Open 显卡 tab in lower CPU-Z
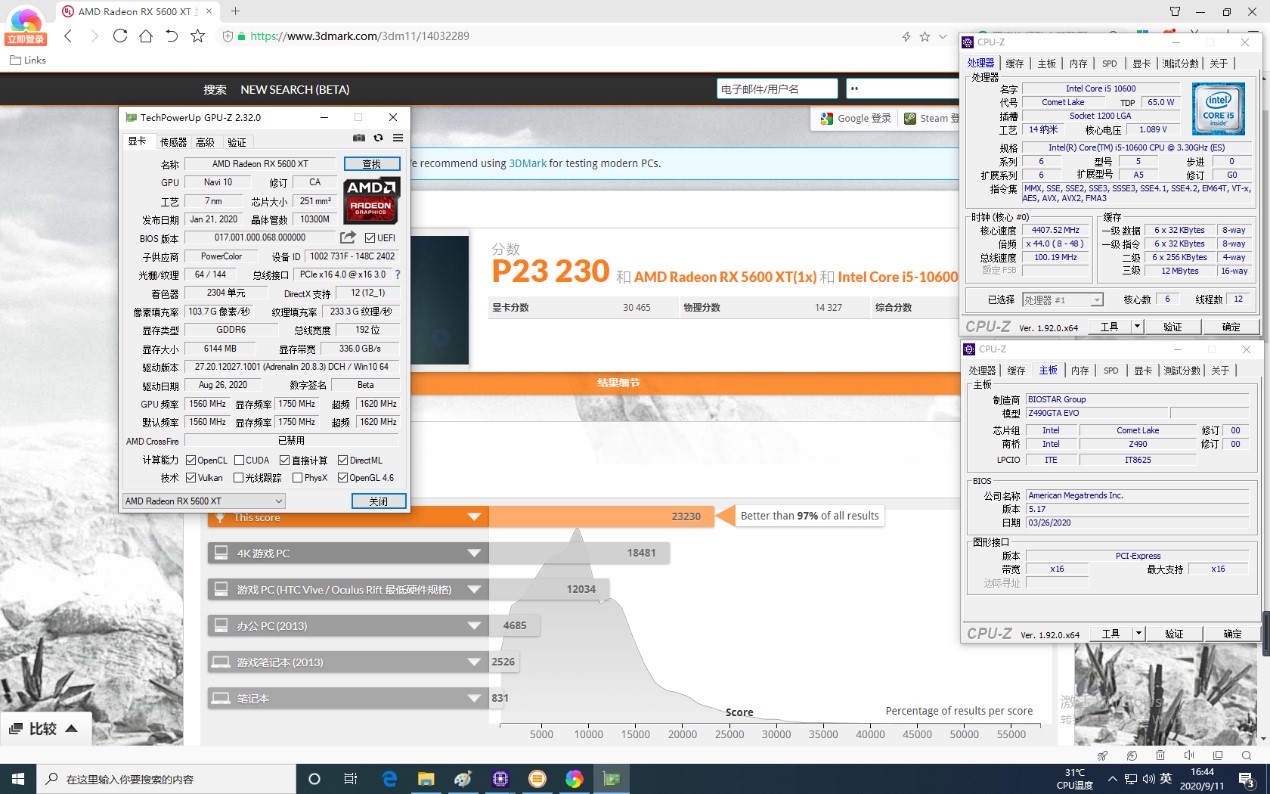Screen dimensions: 1270x794 (1143, 370)
